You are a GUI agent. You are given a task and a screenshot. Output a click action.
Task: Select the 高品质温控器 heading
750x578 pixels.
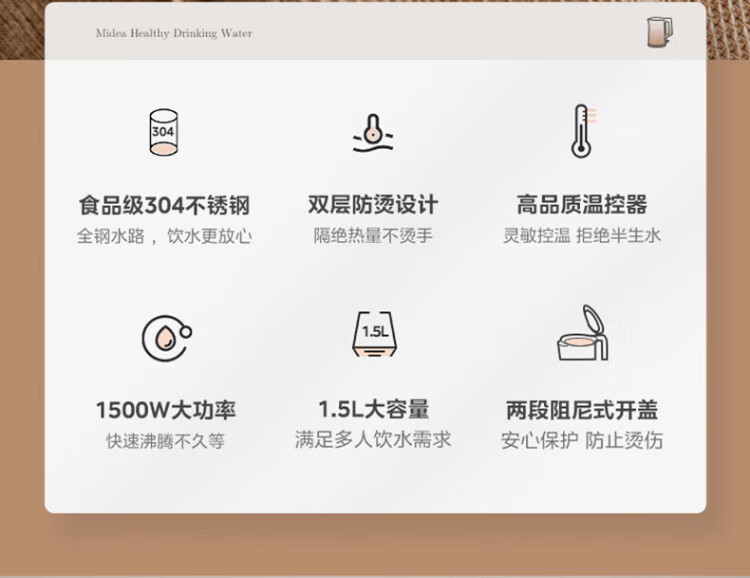click(582, 204)
